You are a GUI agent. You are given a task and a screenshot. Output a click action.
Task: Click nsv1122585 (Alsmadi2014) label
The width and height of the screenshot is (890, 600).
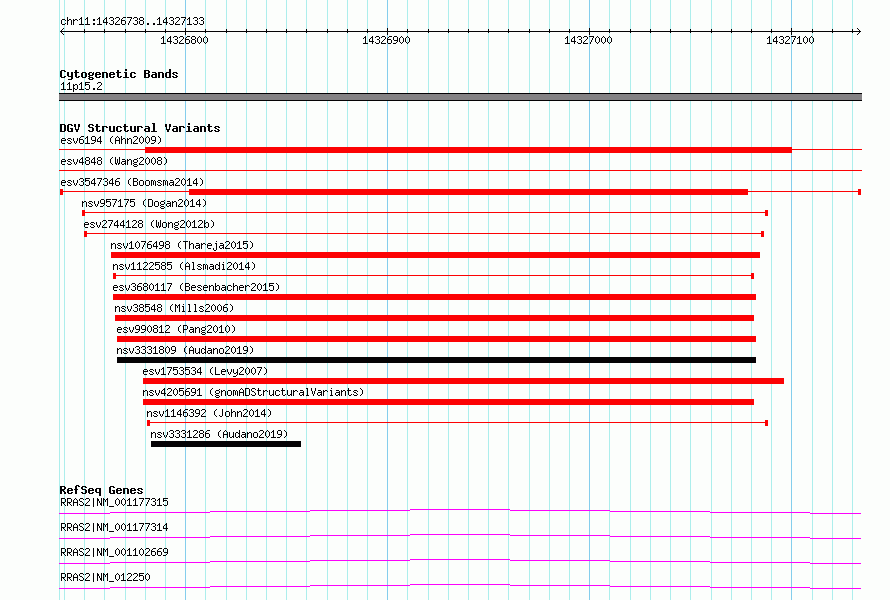(184, 266)
